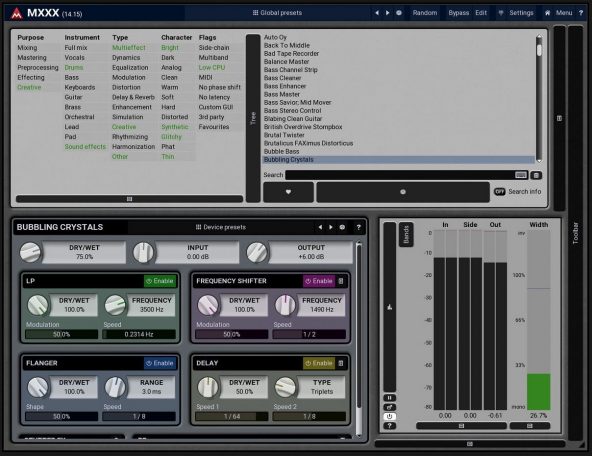
Task: Open the help question mark in title bar
Action: point(581,13)
